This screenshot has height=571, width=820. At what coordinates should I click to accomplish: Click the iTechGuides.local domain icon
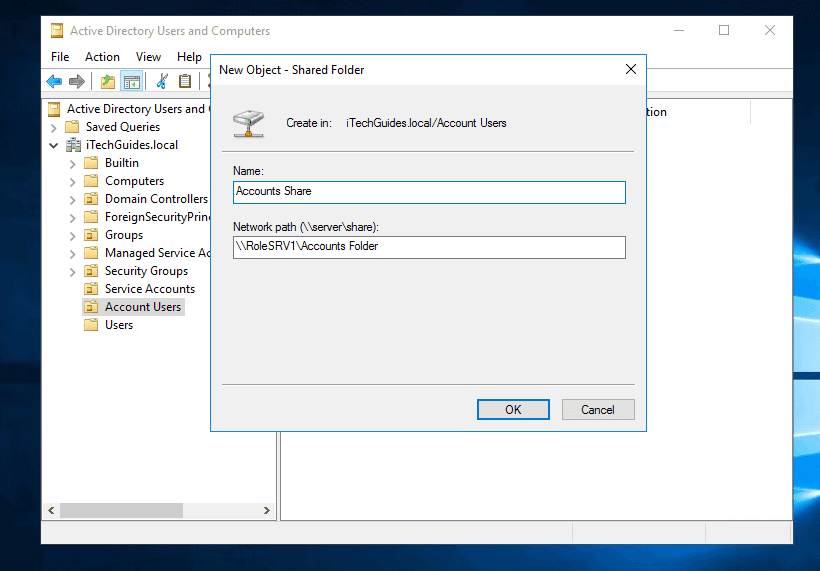73,145
